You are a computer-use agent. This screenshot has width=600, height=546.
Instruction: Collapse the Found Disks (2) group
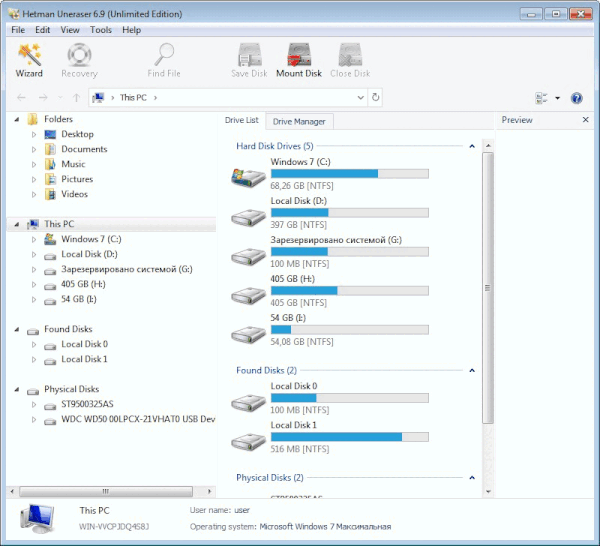472,370
